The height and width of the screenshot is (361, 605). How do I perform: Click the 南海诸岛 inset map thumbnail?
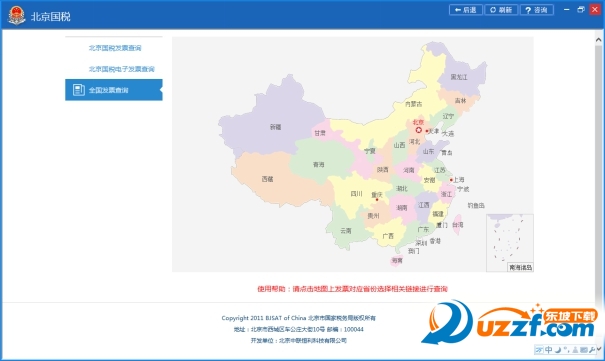[x=510, y=243]
